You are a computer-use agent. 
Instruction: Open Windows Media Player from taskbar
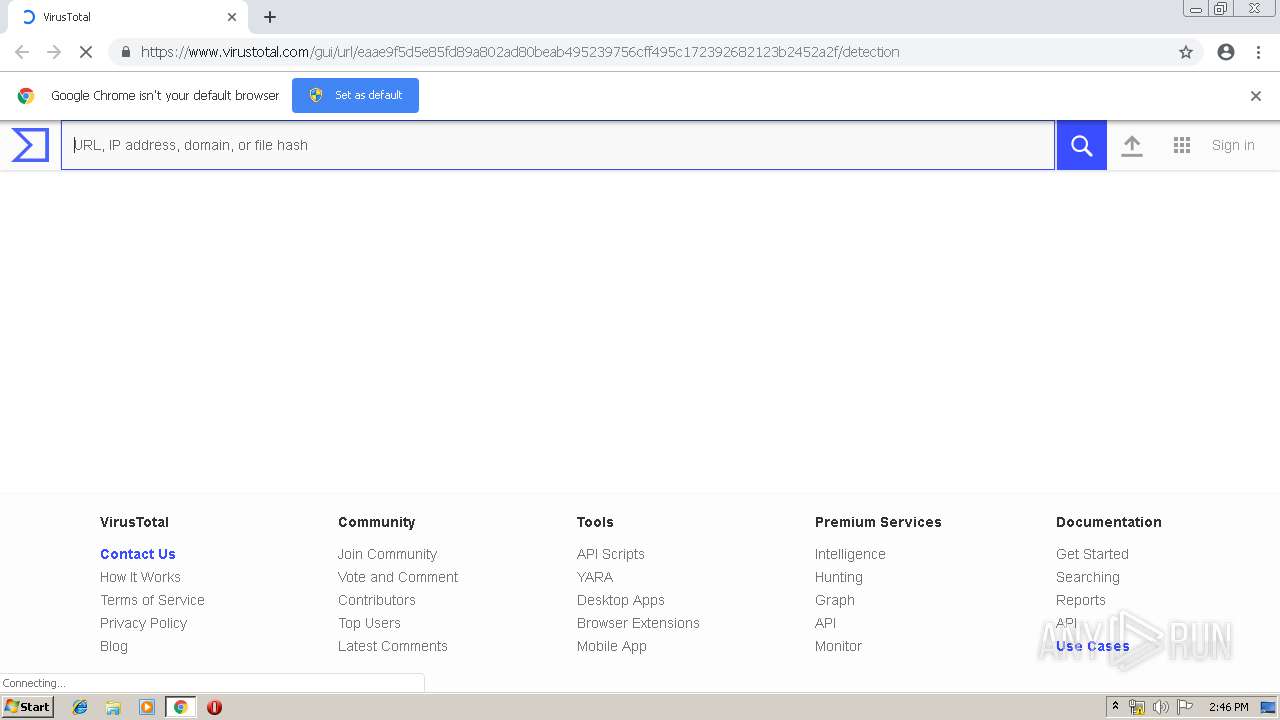pos(147,707)
